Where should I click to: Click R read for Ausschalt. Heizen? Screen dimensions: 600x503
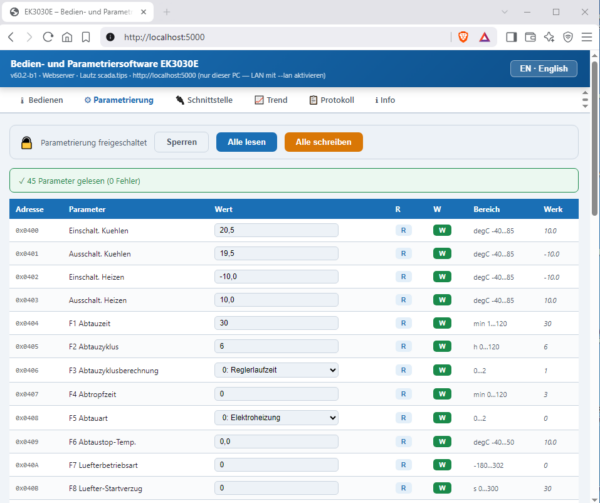pyautogui.click(x=403, y=300)
